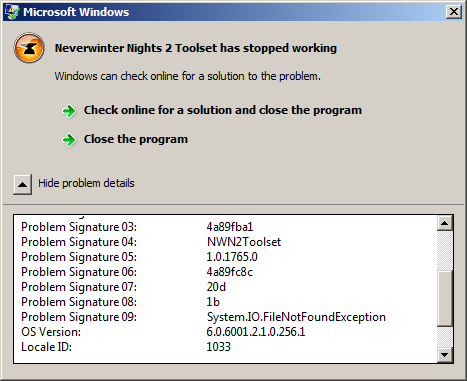Screen dimensions: 467x381
Task: Click green arrow beside Check online option
Action: (x=69, y=111)
